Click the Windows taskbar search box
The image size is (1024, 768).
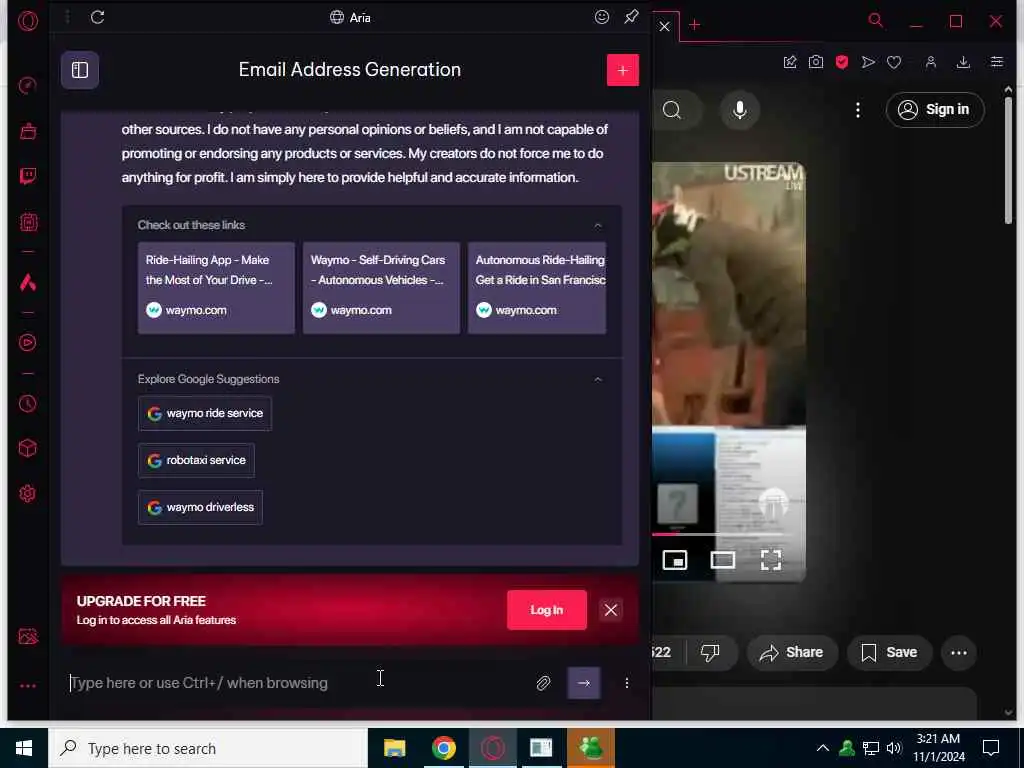(x=208, y=748)
